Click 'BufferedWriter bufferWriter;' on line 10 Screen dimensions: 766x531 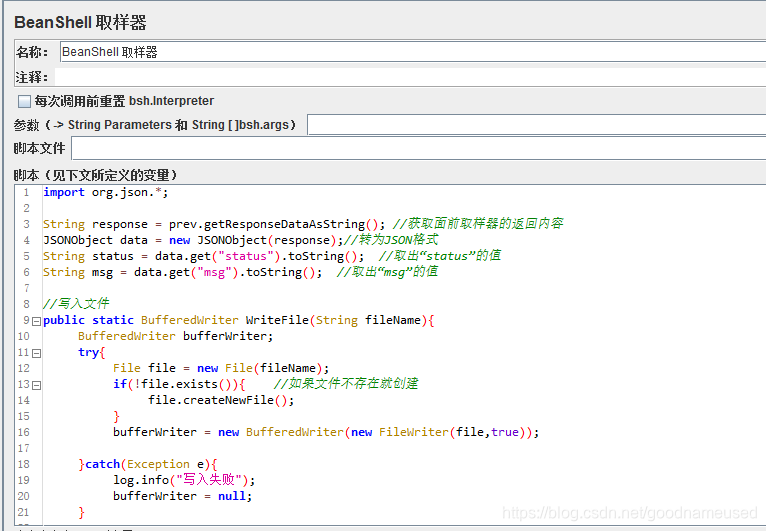175,336
